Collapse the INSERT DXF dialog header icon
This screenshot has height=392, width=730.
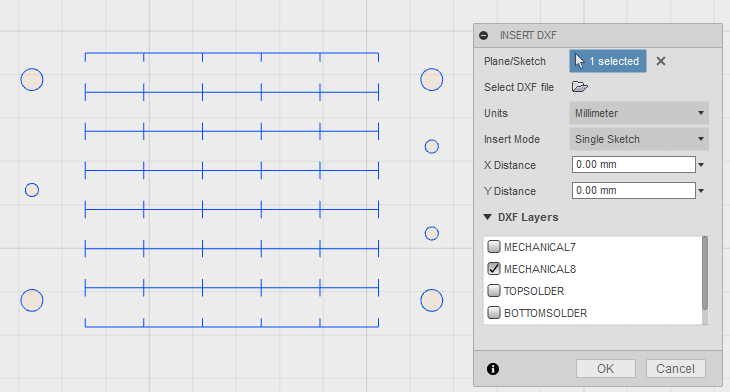point(484,35)
